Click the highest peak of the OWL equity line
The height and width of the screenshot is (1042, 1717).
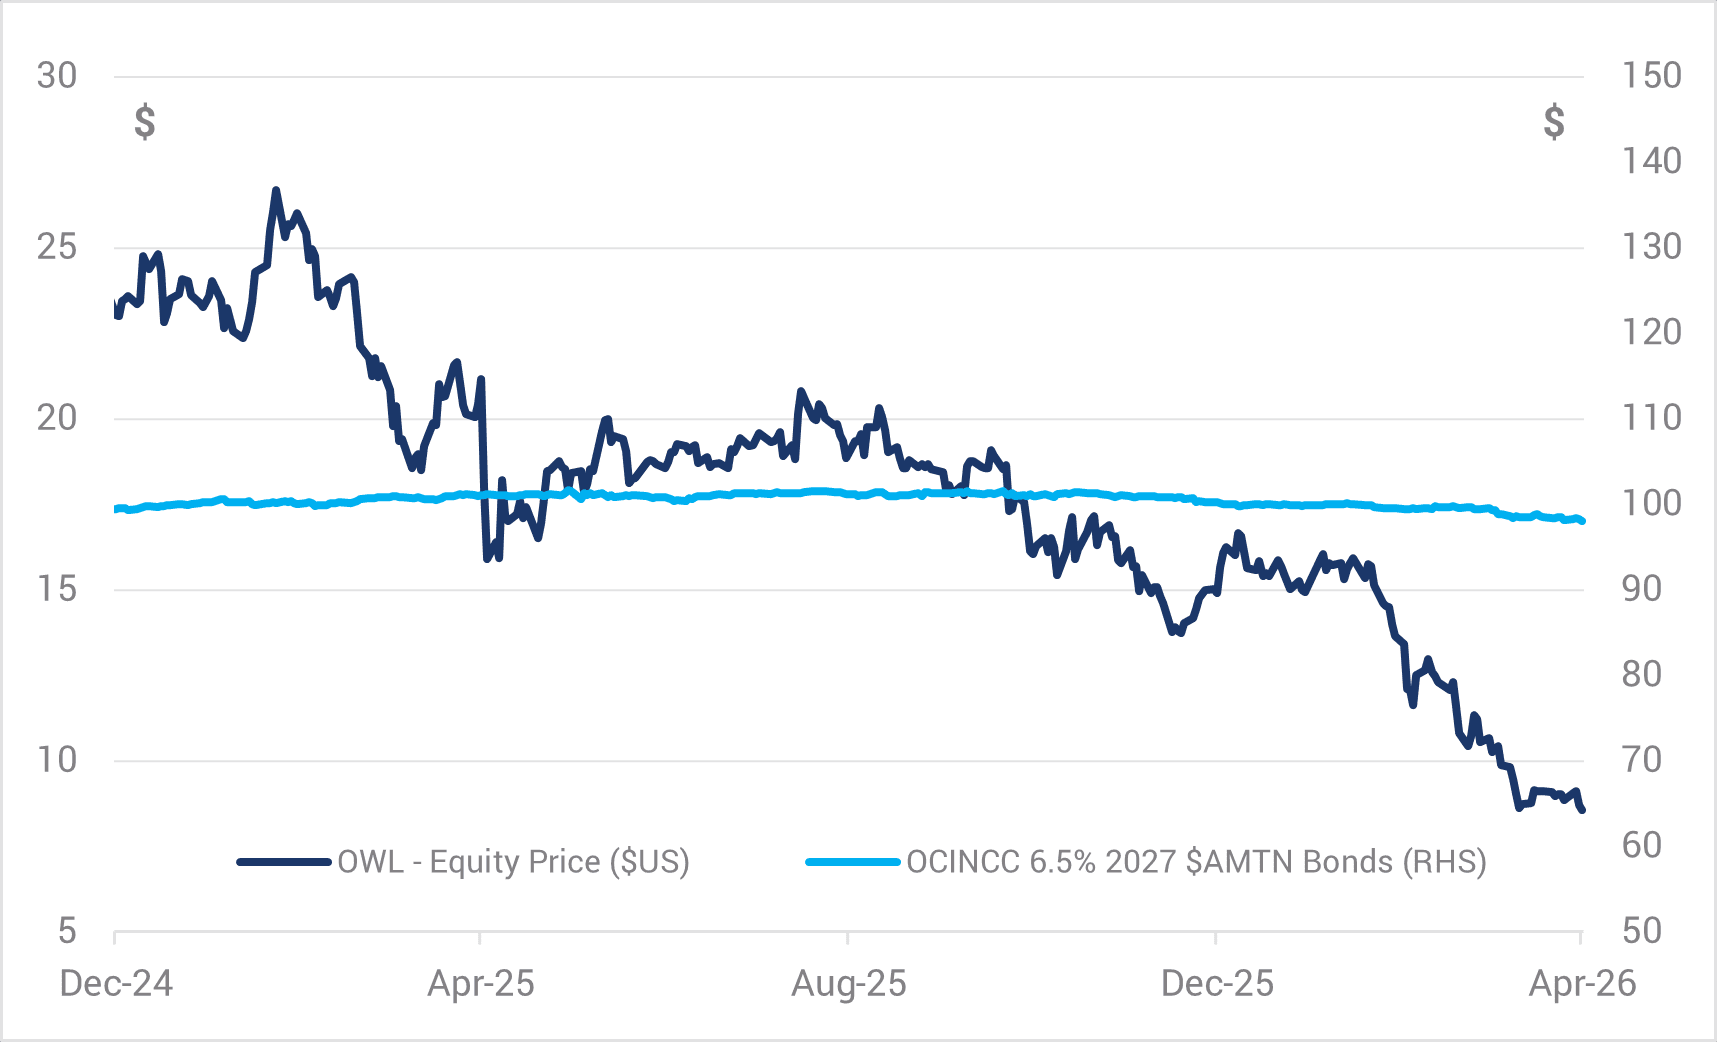(x=276, y=190)
